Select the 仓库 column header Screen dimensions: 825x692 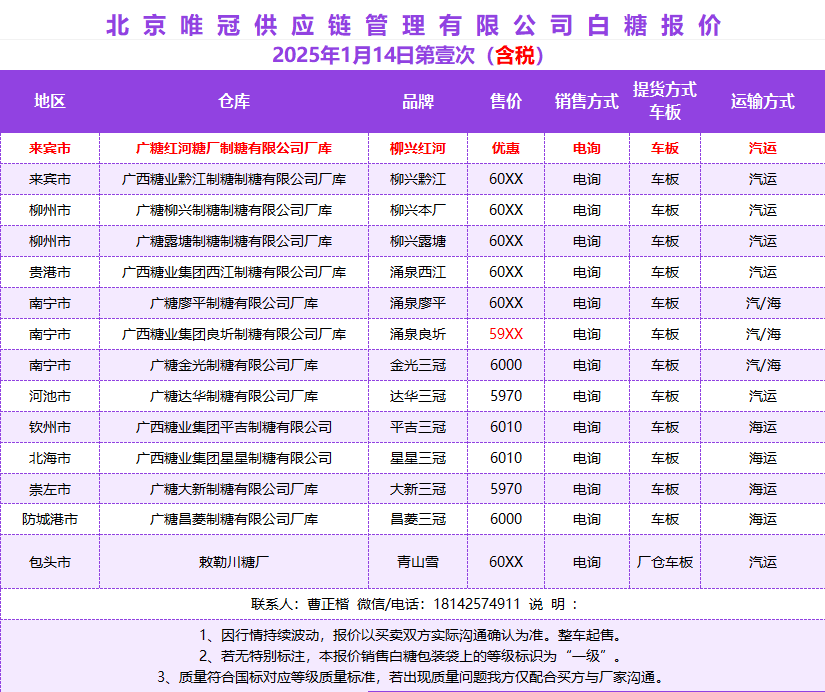[x=234, y=101]
